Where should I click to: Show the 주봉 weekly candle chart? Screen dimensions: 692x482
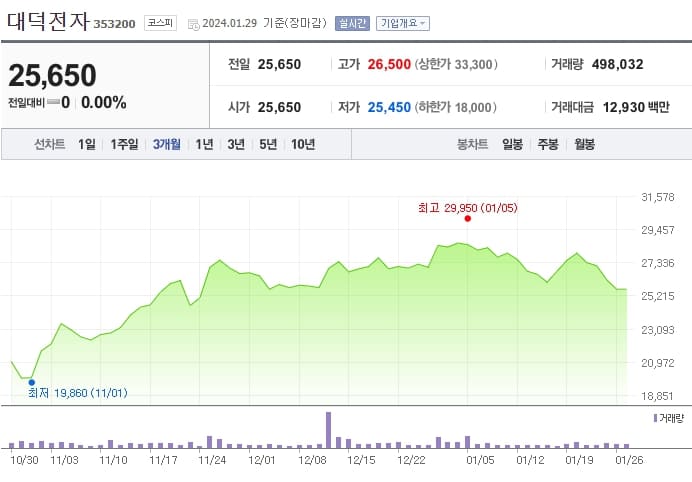(x=548, y=144)
